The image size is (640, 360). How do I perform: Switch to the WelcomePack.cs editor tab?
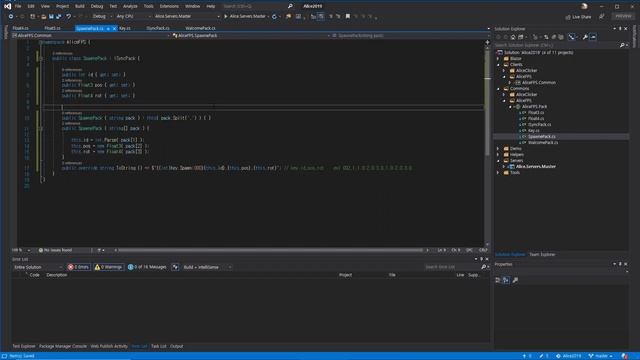(x=200, y=28)
